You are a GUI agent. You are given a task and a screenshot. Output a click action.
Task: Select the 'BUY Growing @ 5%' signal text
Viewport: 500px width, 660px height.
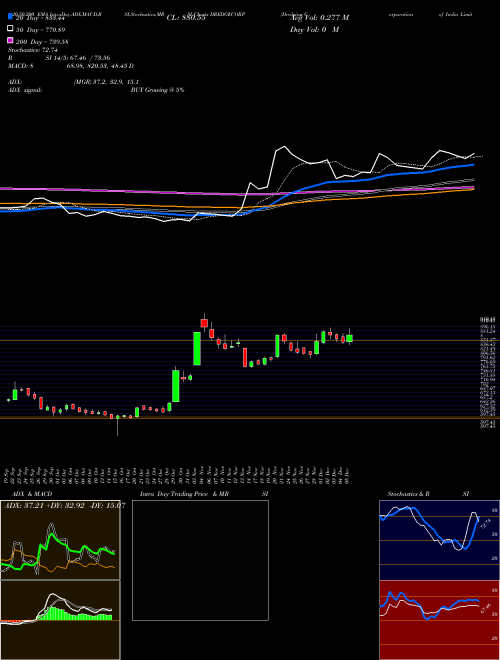click(157, 90)
